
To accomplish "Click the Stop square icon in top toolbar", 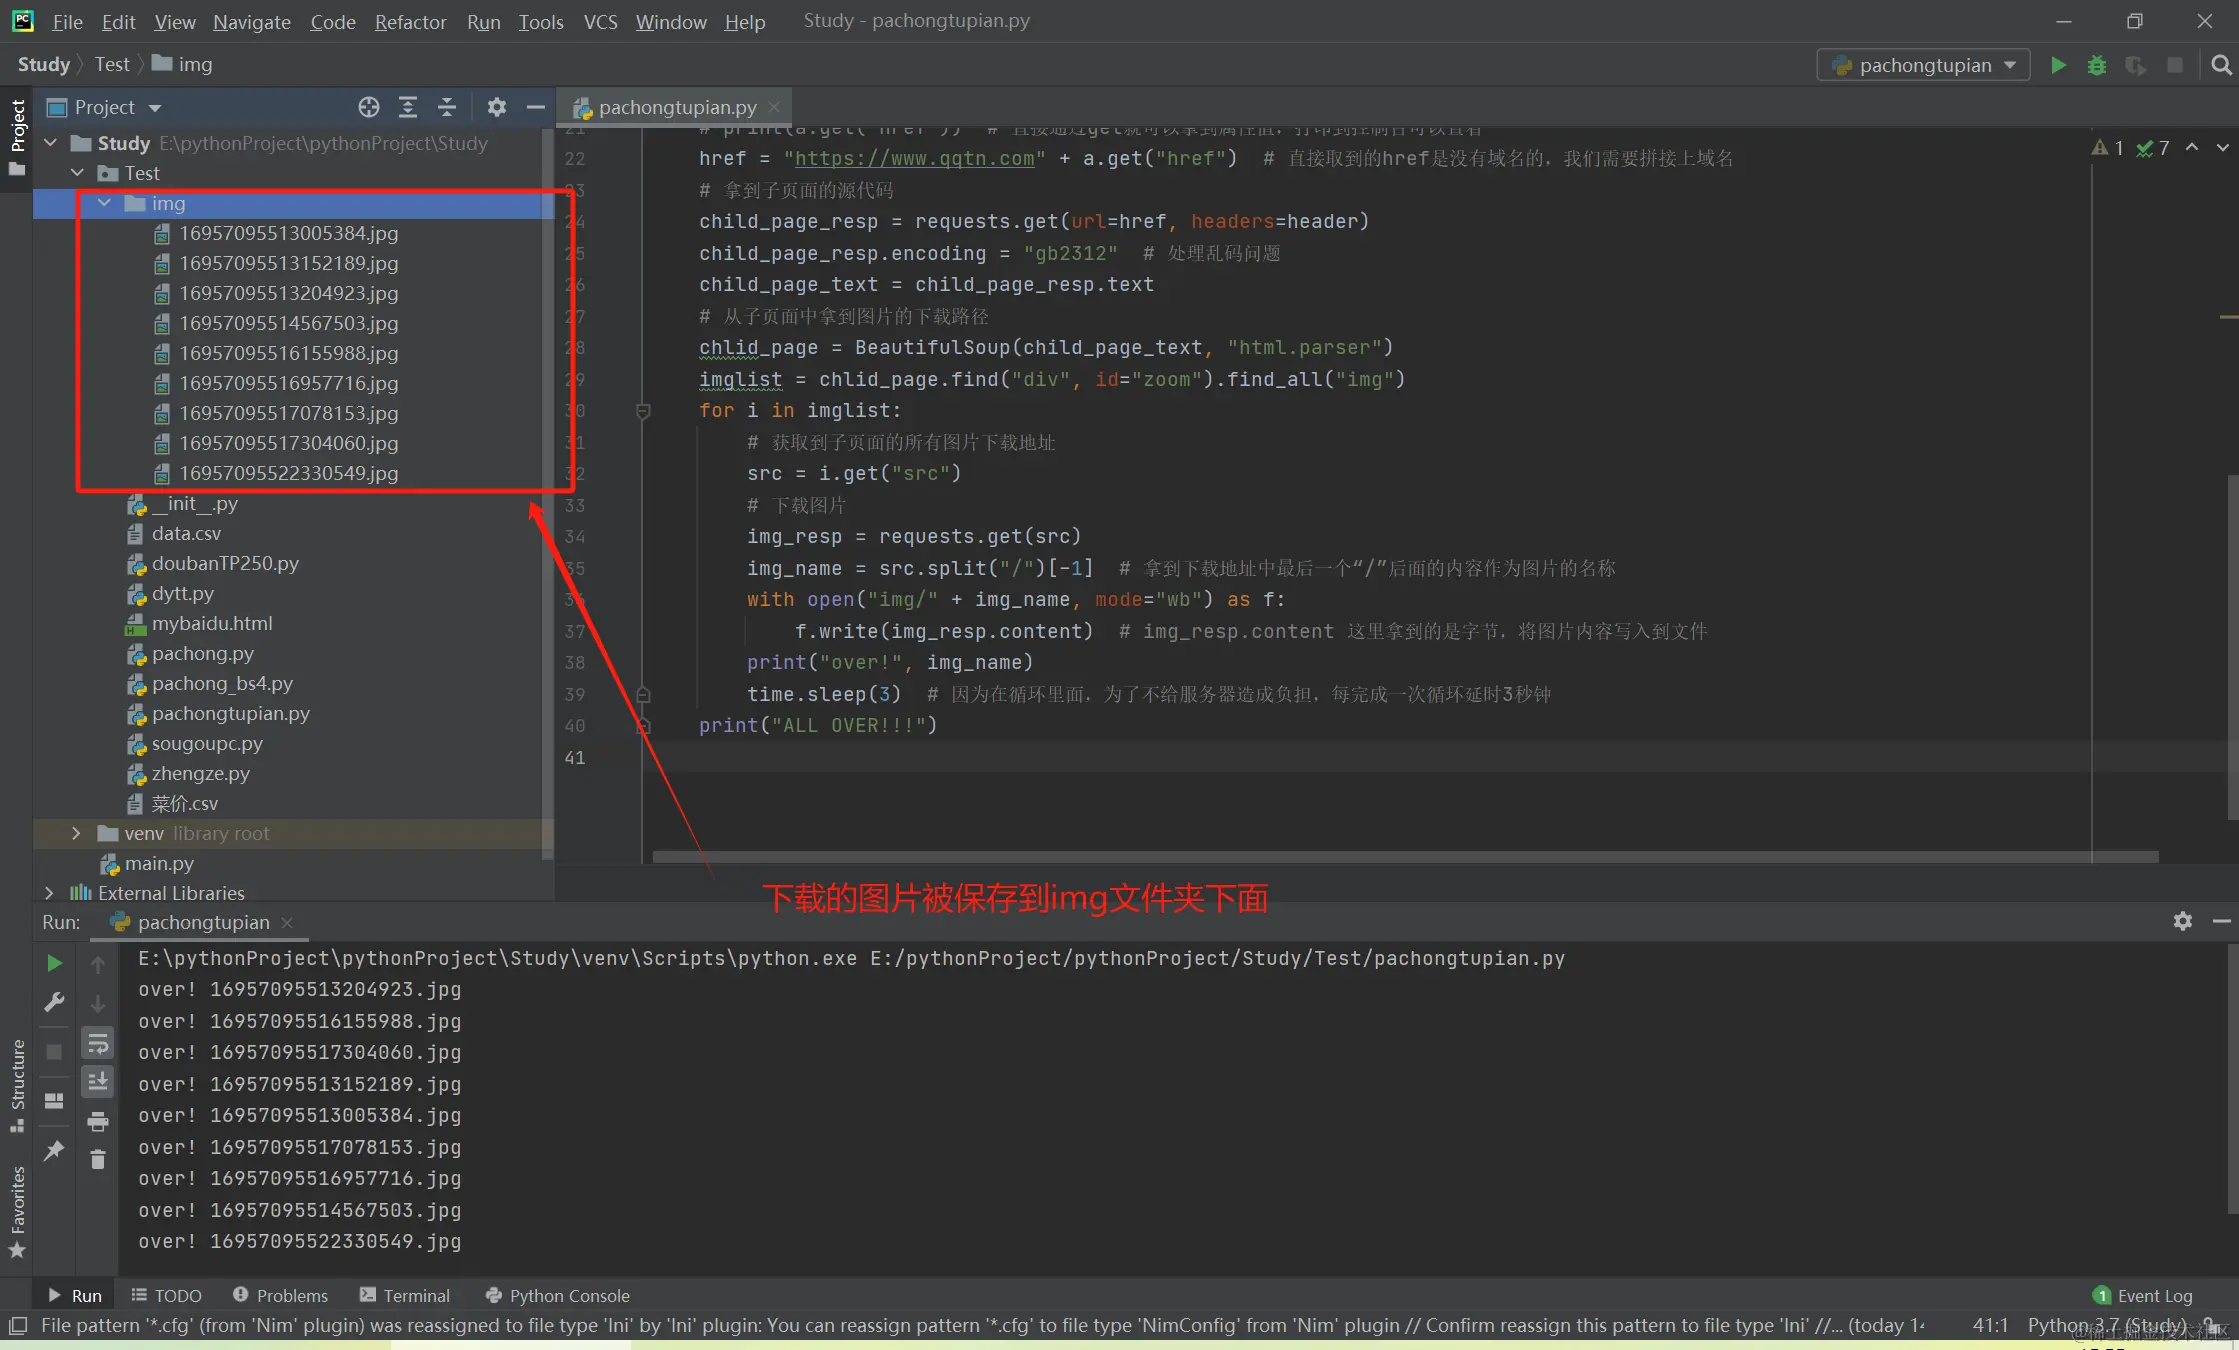I will [2175, 65].
